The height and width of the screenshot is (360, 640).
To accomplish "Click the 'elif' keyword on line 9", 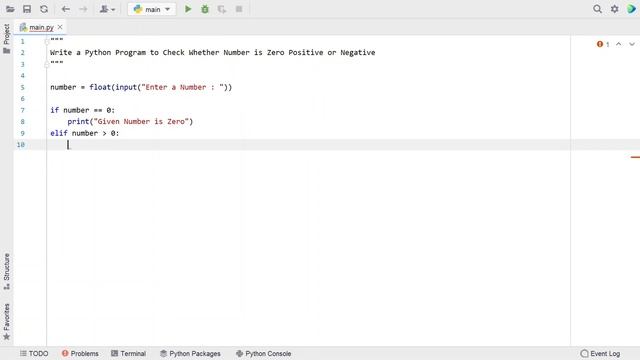I will 59,133.
